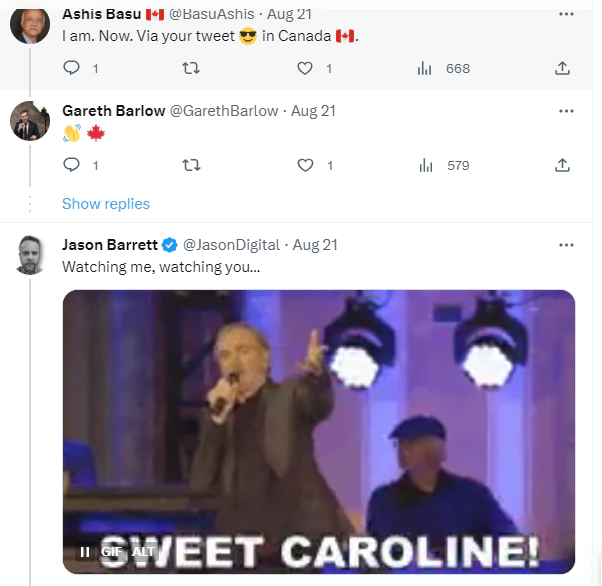Click Gareth Barlow's avatar picture
602x586 pixels.
[29, 123]
